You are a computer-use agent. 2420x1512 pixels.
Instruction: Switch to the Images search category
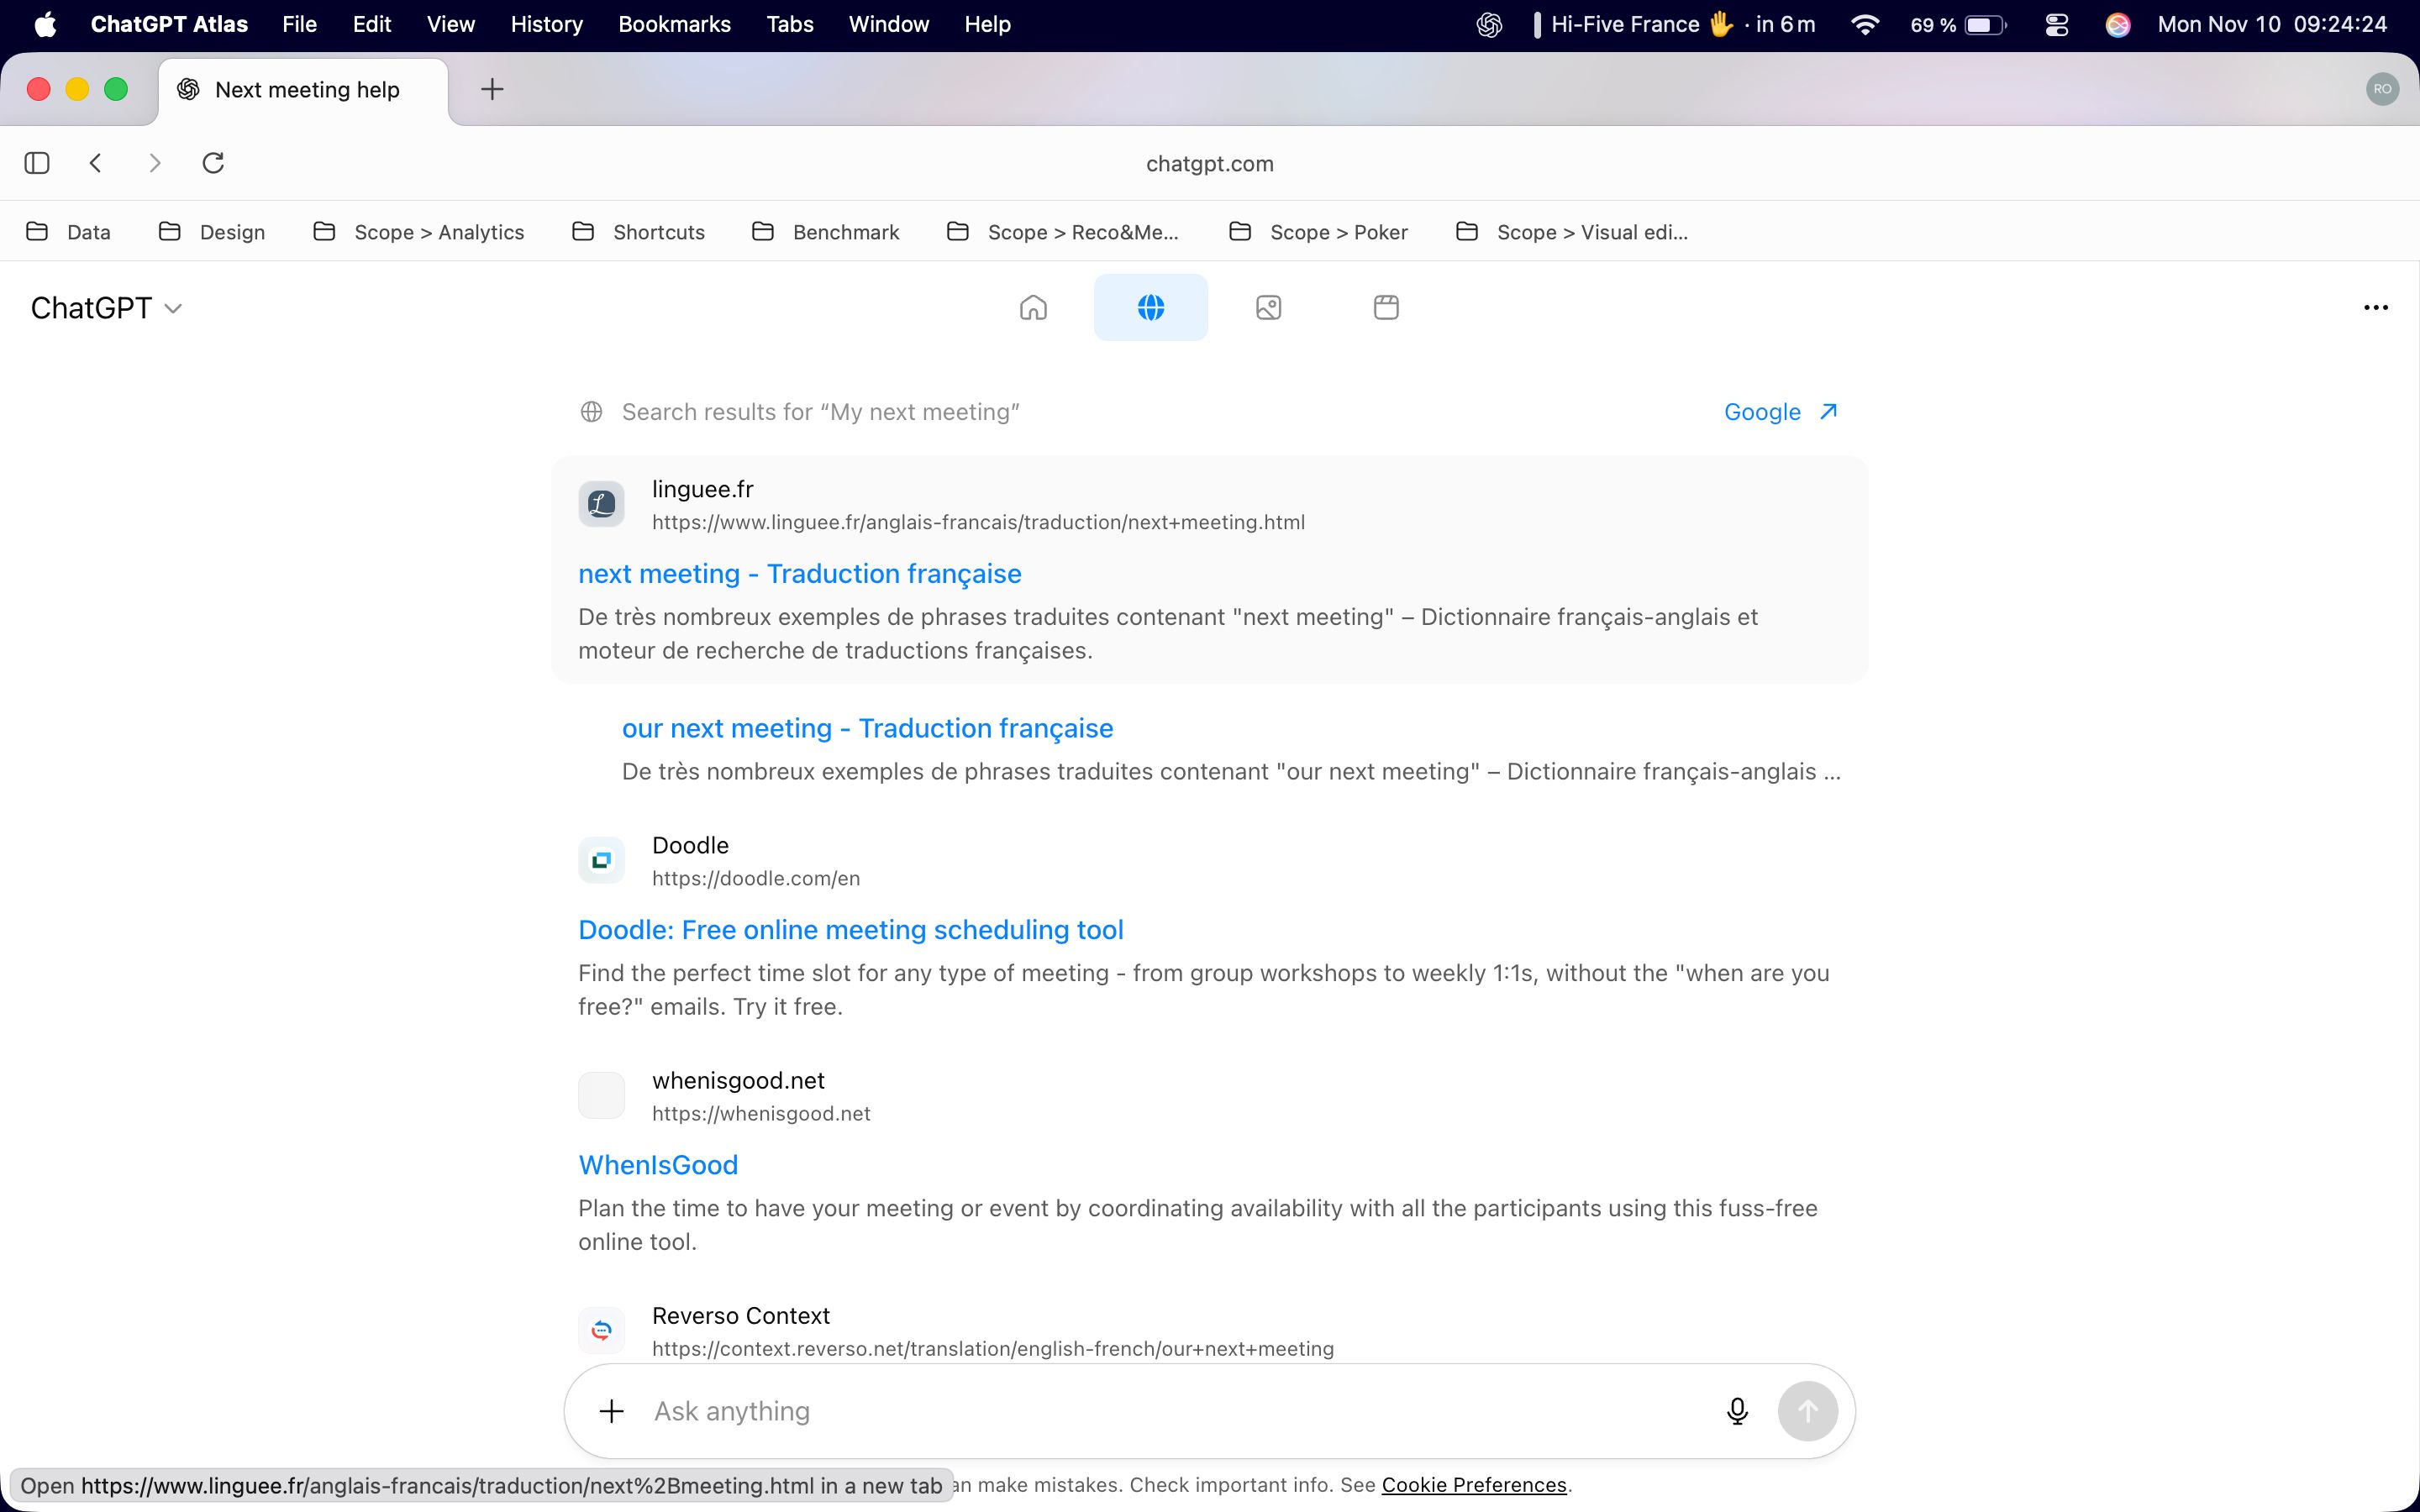(x=1267, y=307)
